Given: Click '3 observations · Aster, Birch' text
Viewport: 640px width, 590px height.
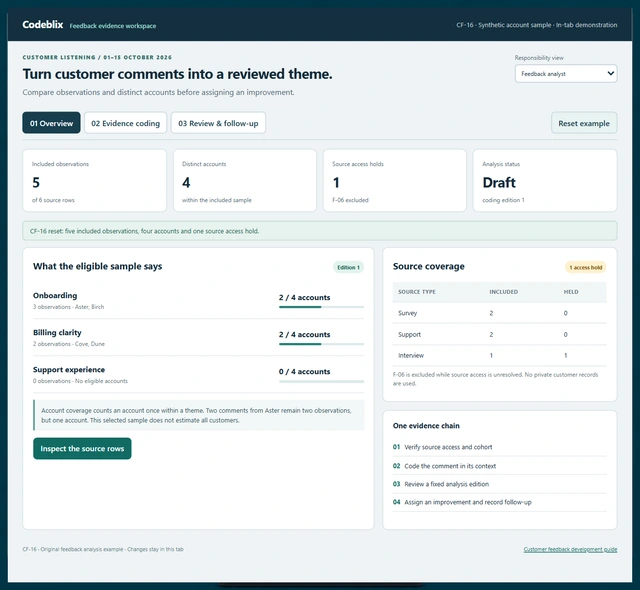Looking at the screenshot, I should [x=69, y=307].
